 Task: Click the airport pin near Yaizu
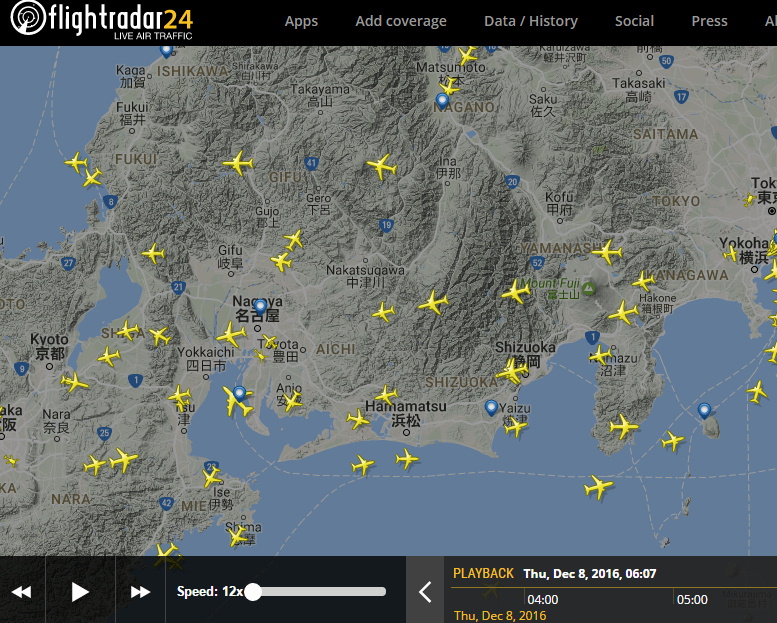coord(490,407)
